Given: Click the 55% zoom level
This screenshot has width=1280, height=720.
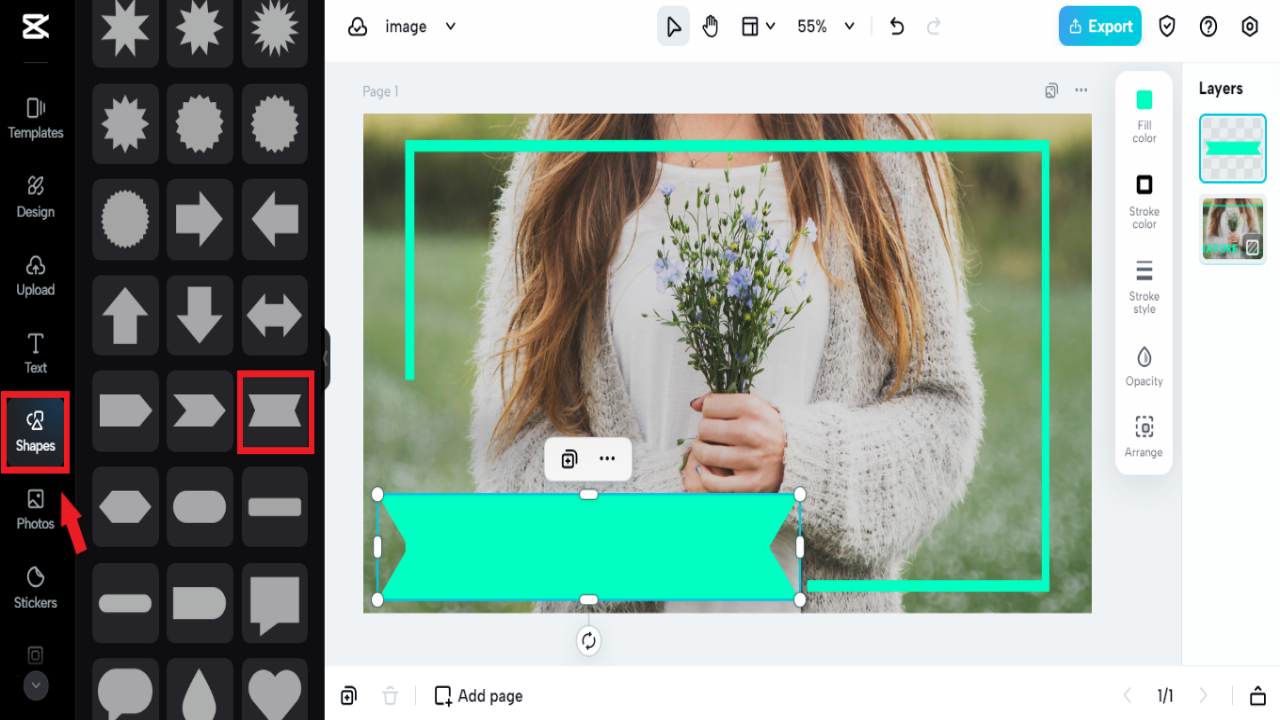Looking at the screenshot, I should click(812, 27).
